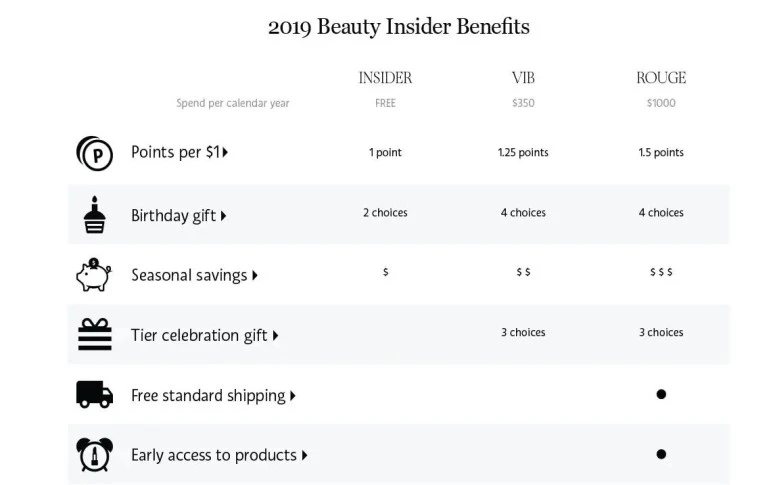Open the Free standard shipping label
773x485 pixels.
(x=208, y=396)
